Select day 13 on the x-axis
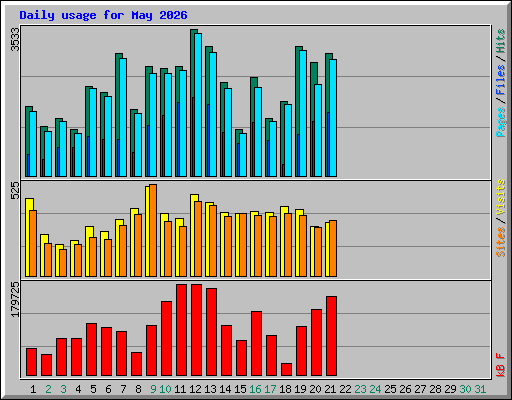This screenshot has width=512, height=400. [210, 389]
